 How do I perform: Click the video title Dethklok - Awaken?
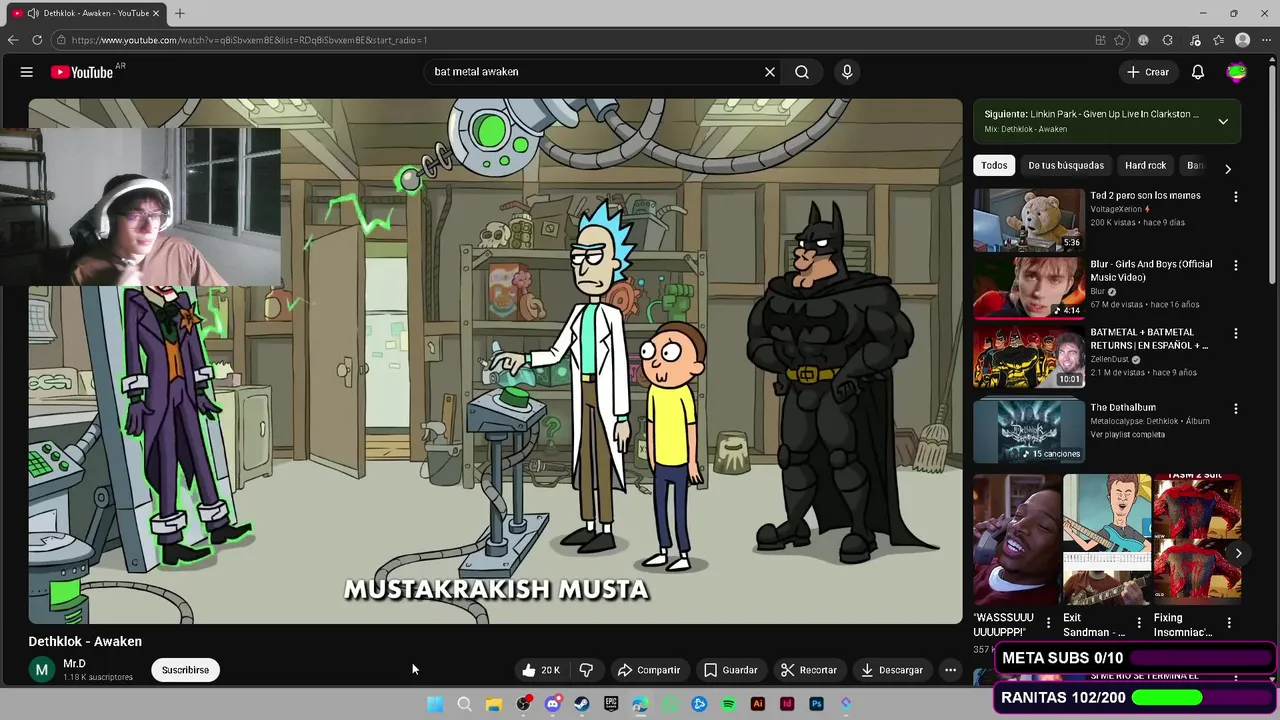point(85,642)
